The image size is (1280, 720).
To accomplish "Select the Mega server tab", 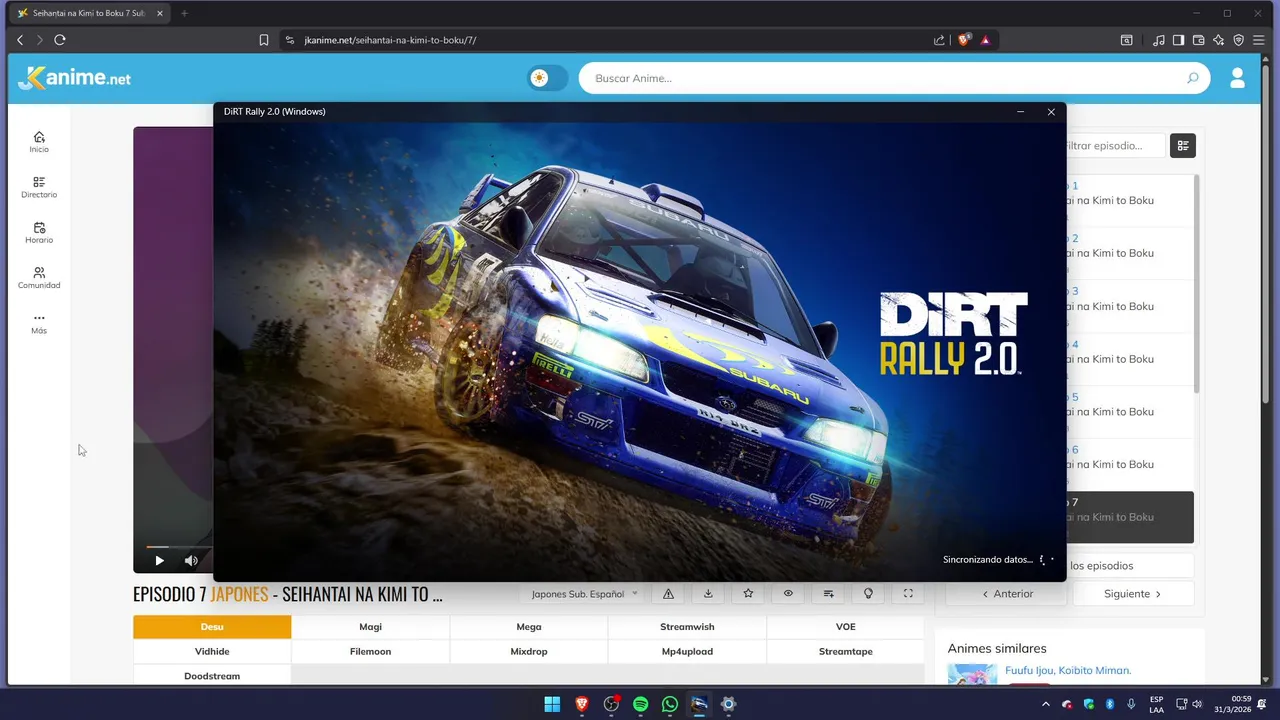I will point(529,627).
